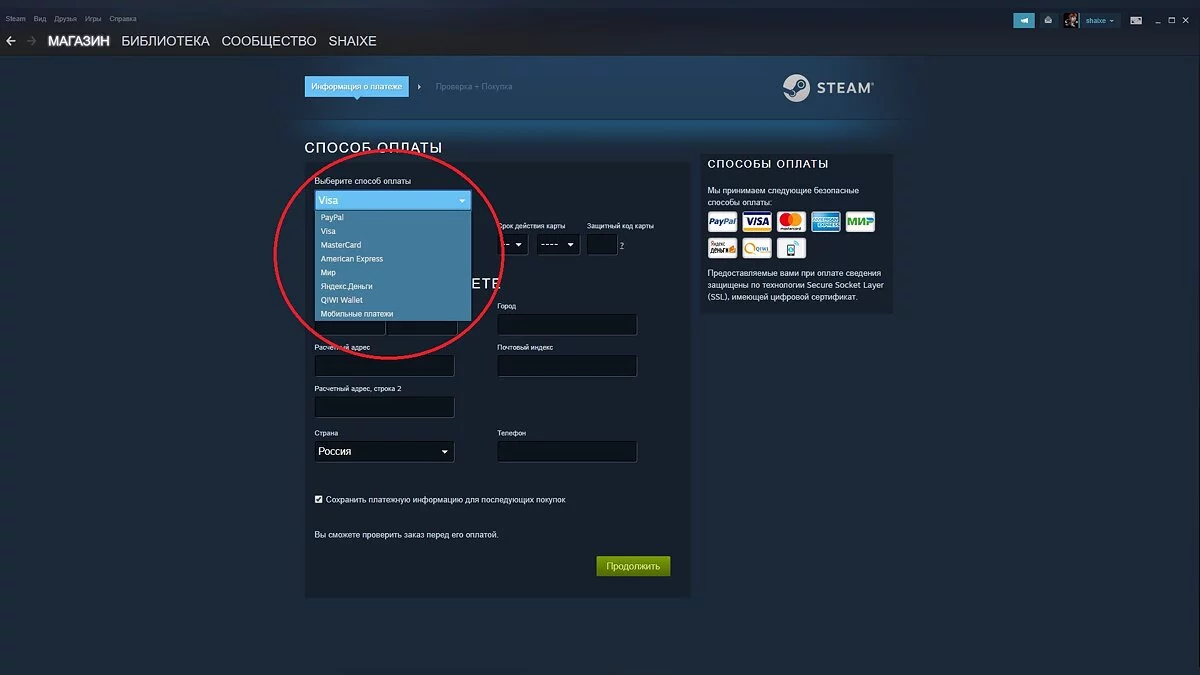Click the American Express payment logo
This screenshot has height=675, width=1200.
click(x=825, y=222)
